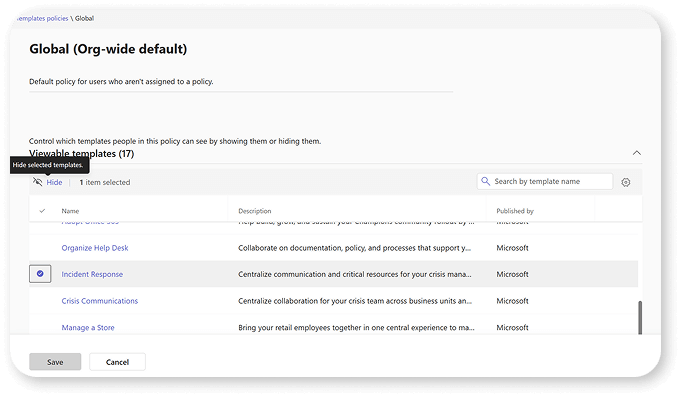
Task: Click the Hide eye-slash icon
Action: pos(38,182)
